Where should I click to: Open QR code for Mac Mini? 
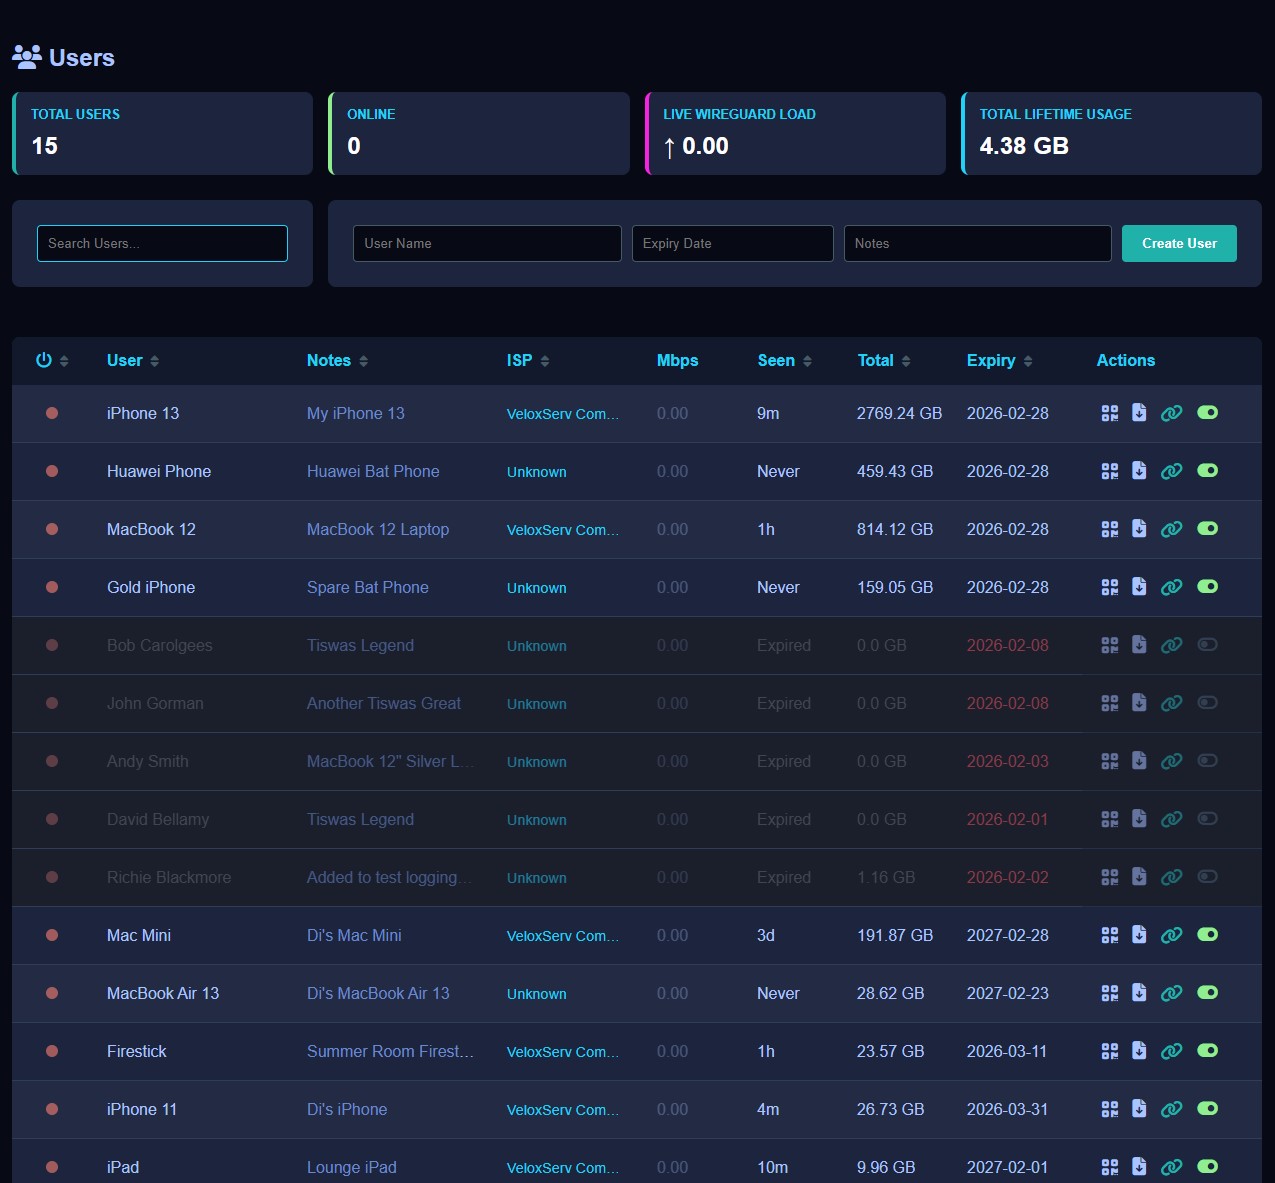1109,935
